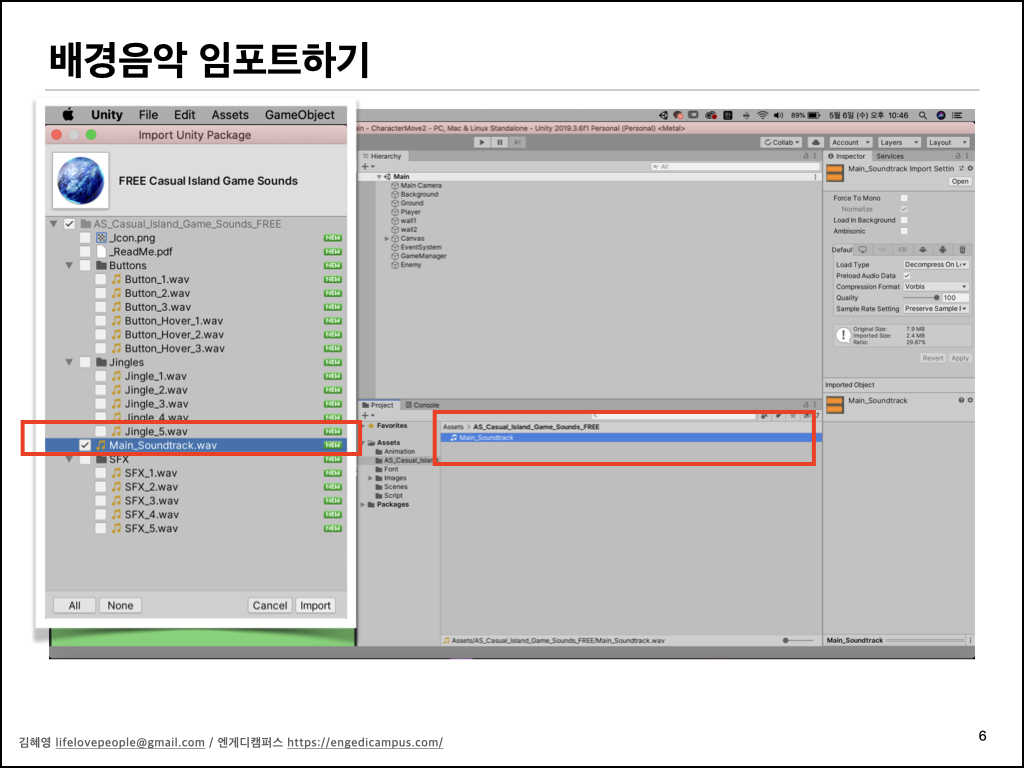Click the Unity Hub tray icon in menu bar
Image resolution: width=1024 pixels, height=768 pixels.
pyautogui.click(x=663, y=115)
